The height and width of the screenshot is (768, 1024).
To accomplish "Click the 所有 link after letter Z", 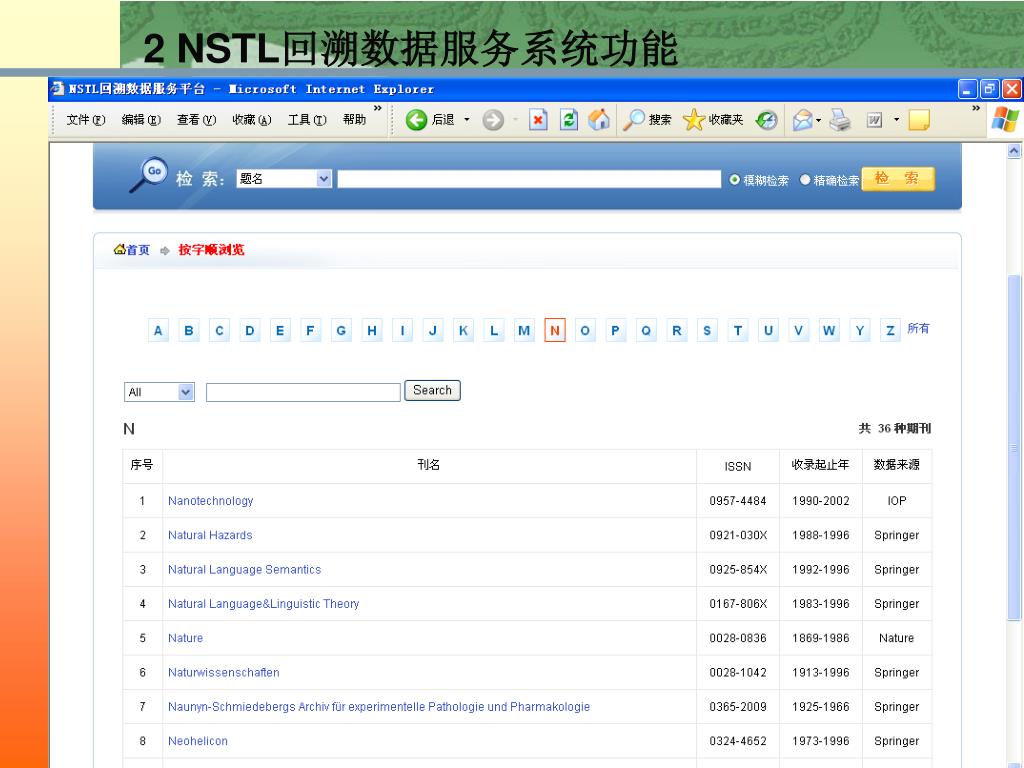I will point(918,328).
